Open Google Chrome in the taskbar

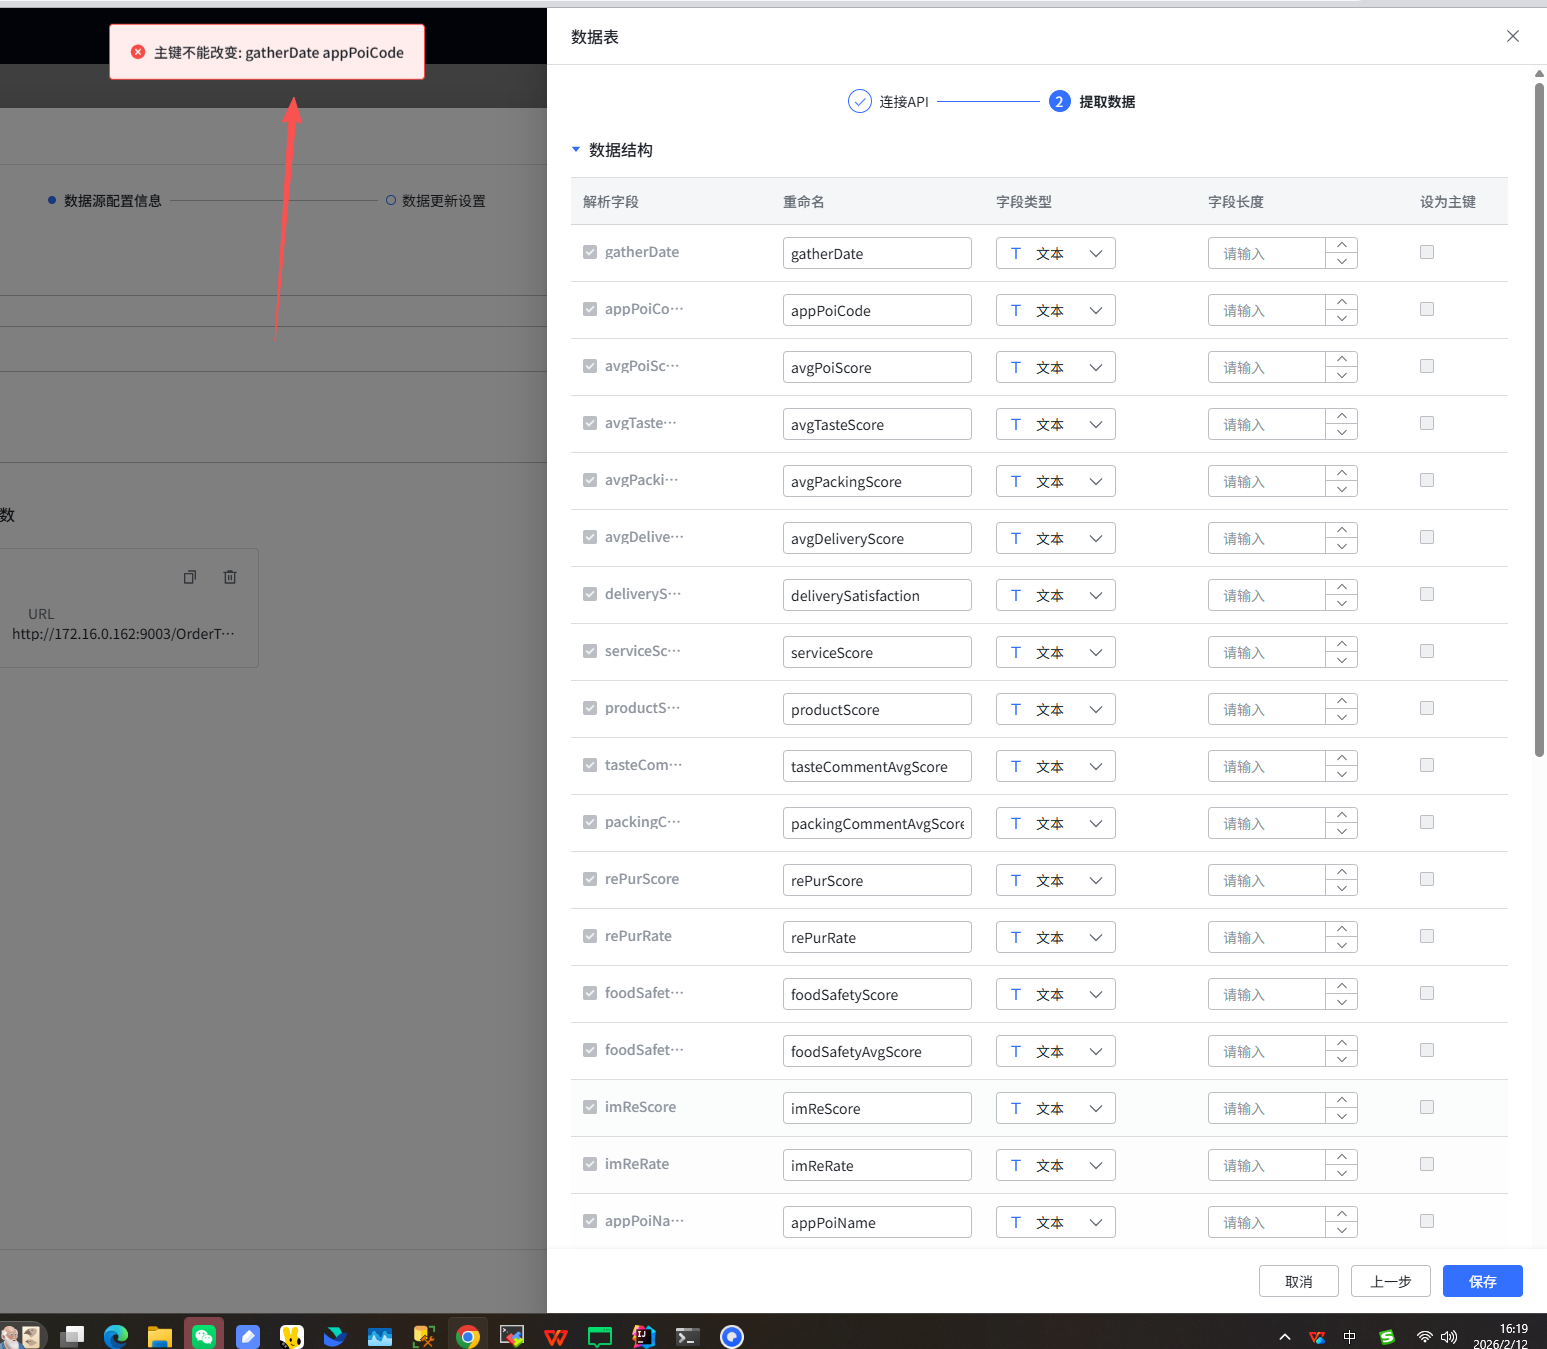pyautogui.click(x=468, y=1336)
